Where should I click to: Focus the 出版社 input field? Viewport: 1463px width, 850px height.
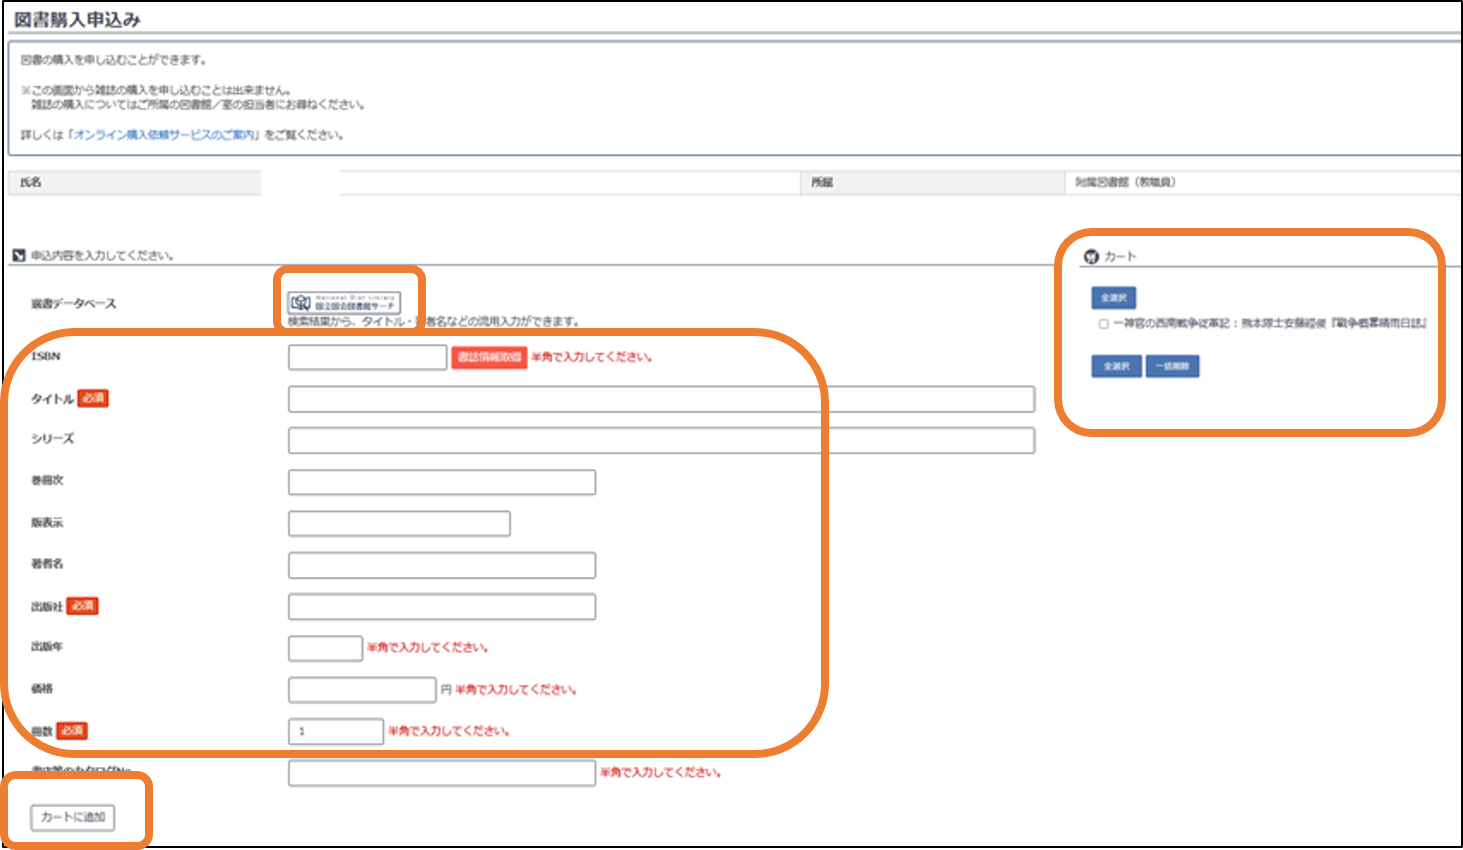click(x=442, y=607)
